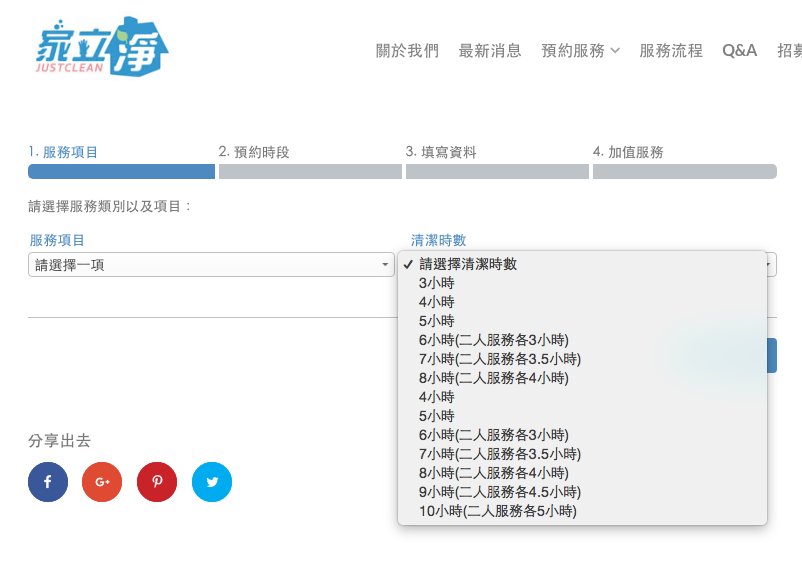Click the 2. 預約時段 step label

[254, 152]
